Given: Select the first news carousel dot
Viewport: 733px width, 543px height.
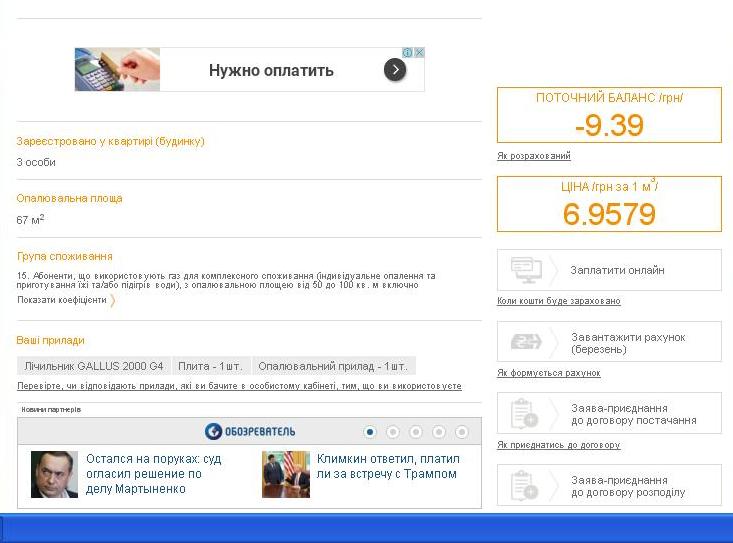Looking at the screenshot, I should 370,432.
